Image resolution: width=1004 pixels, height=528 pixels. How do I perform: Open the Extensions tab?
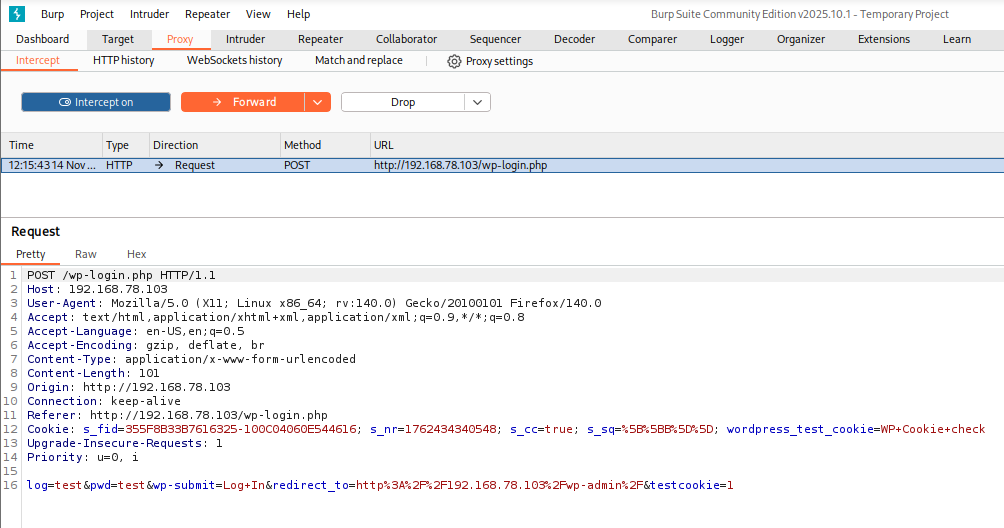[884, 39]
